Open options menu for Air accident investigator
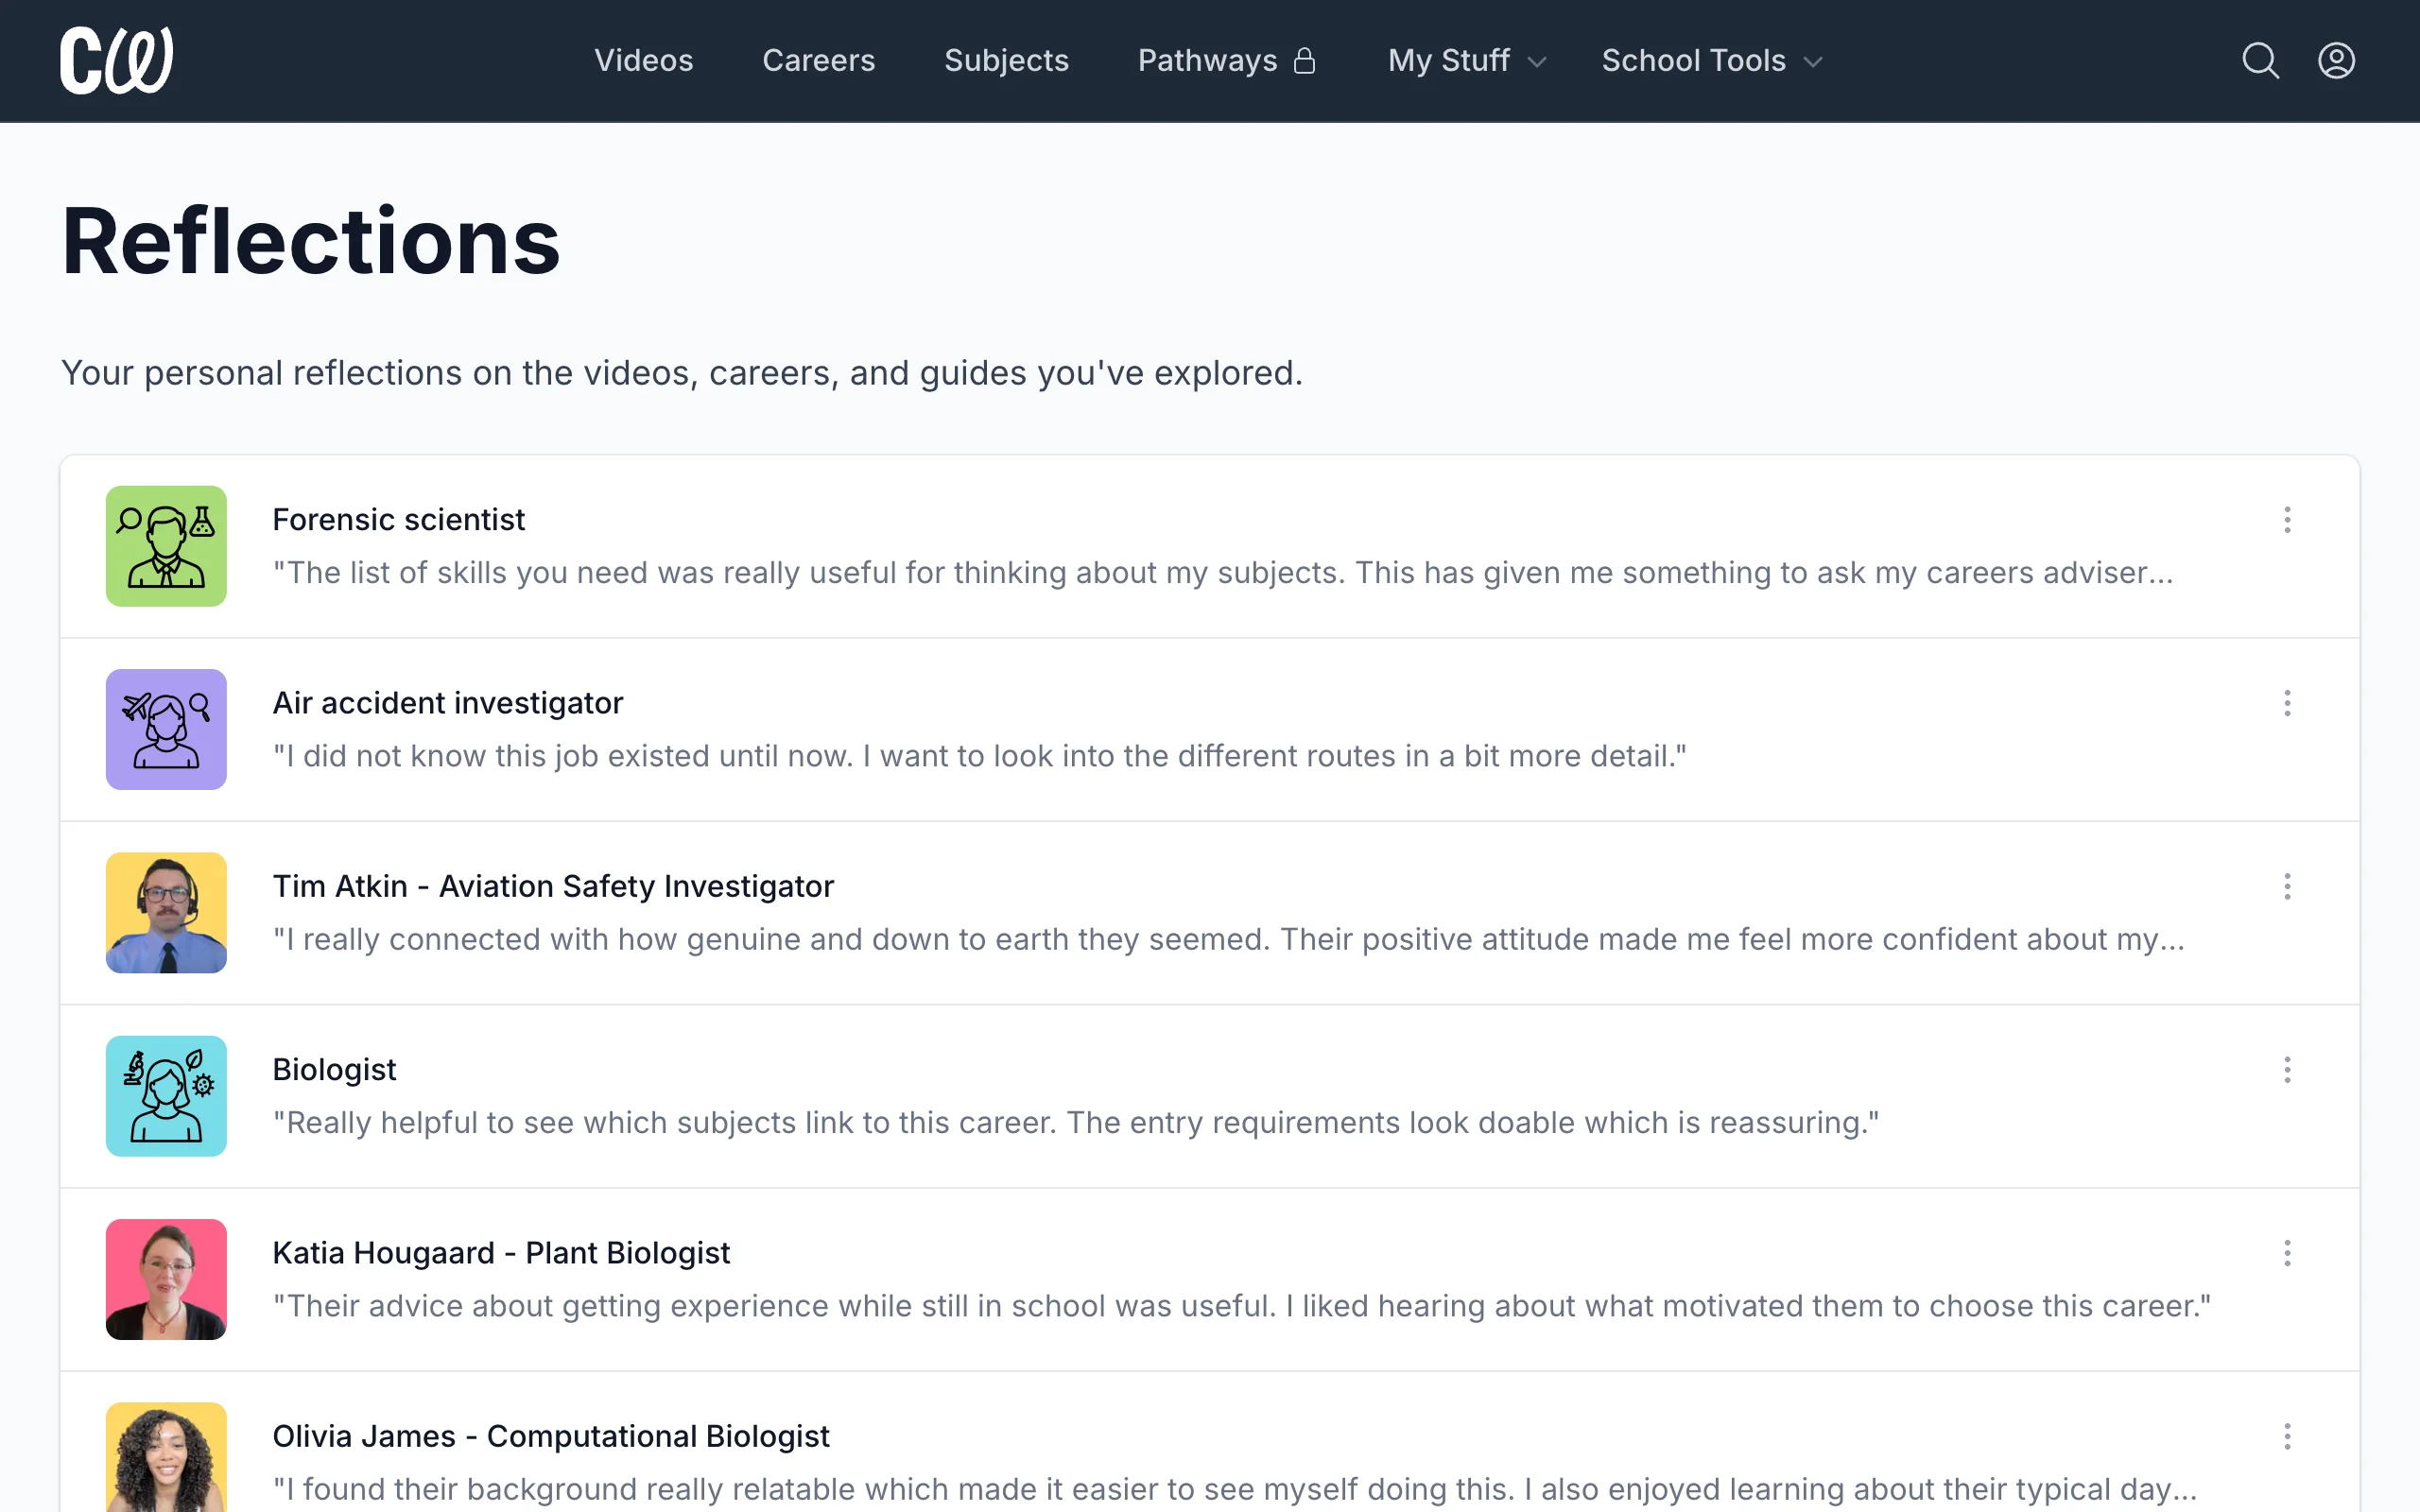 click(2287, 703)
